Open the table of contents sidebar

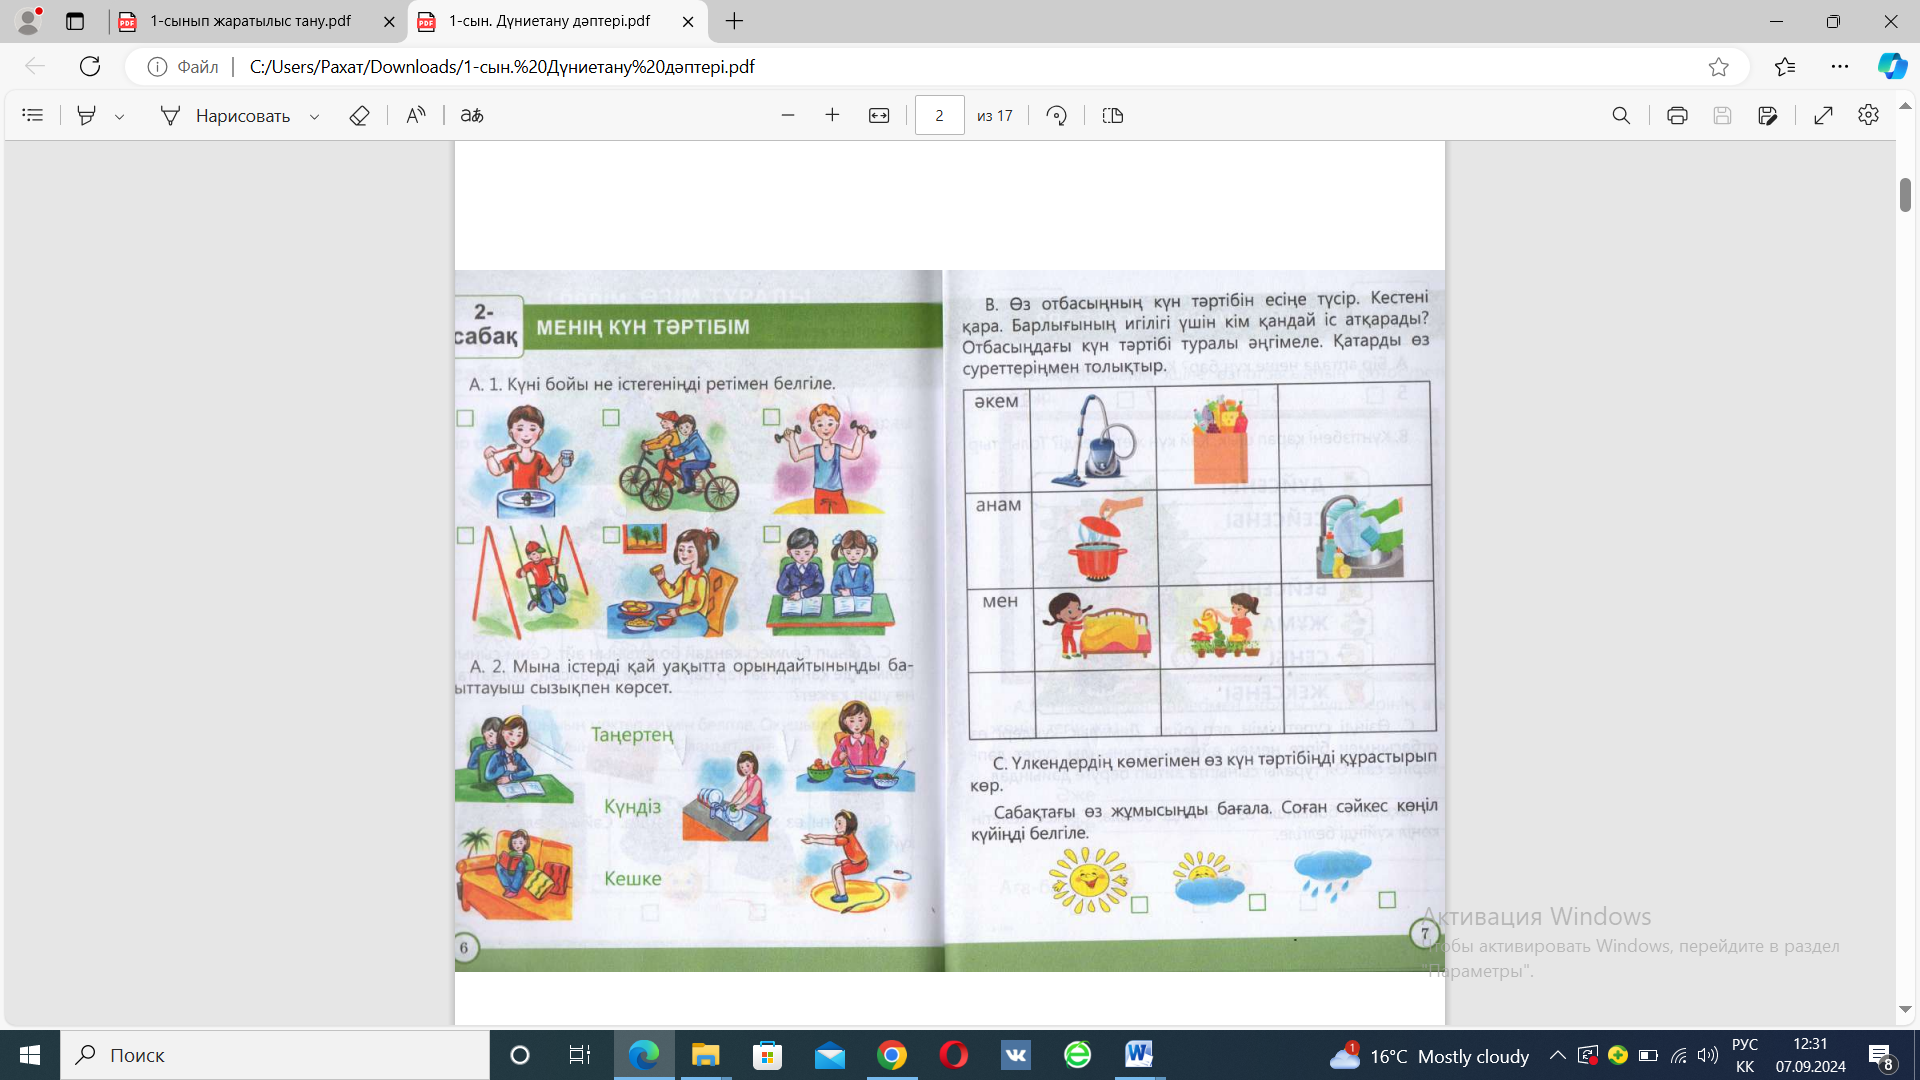pyautogui.click(x=32, y=116)
